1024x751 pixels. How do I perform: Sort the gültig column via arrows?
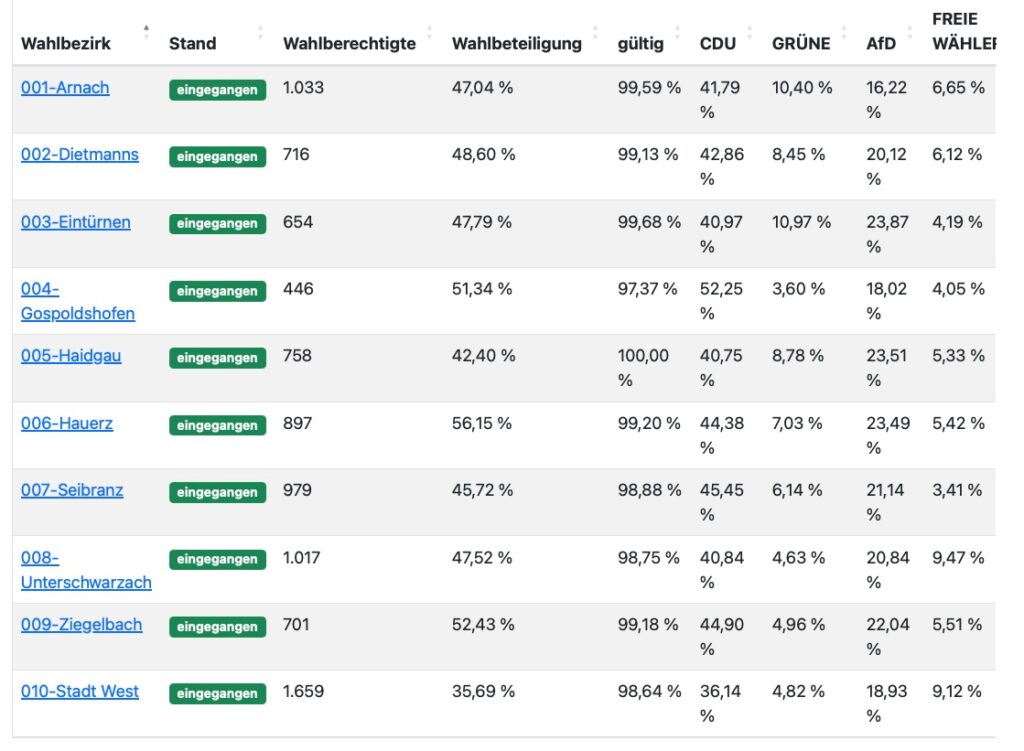(677, 31)
